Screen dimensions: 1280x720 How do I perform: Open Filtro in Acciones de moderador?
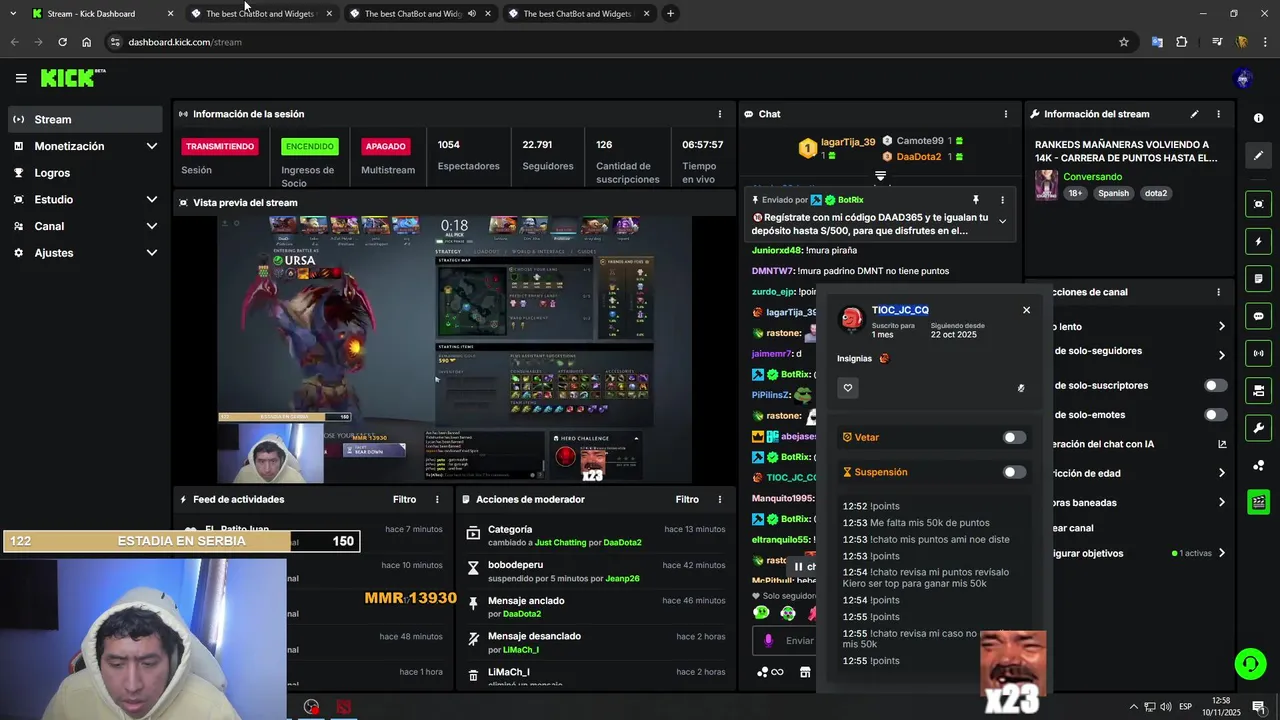[x=687, y=499]
